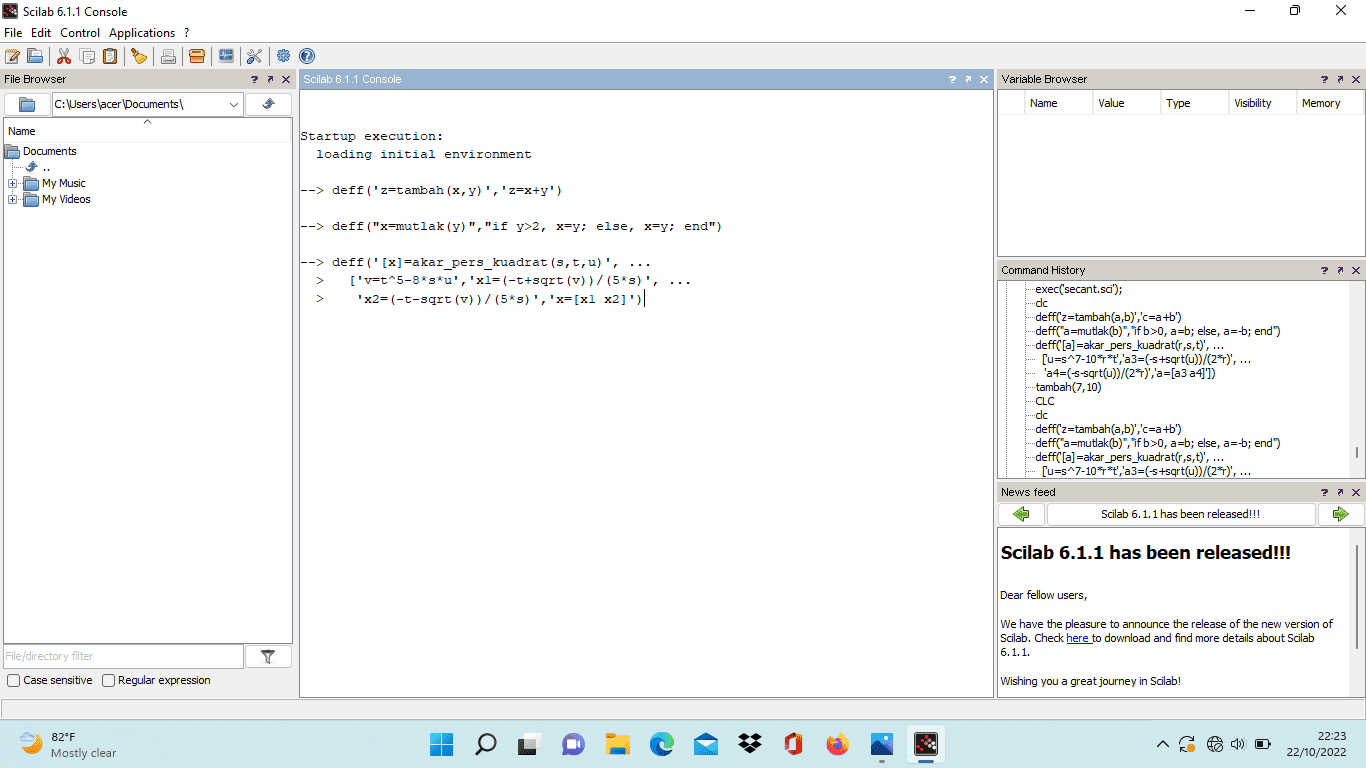Show next news with green right arrow
This screenshot has height=768, width=1366.
(x=1340, y=514)
